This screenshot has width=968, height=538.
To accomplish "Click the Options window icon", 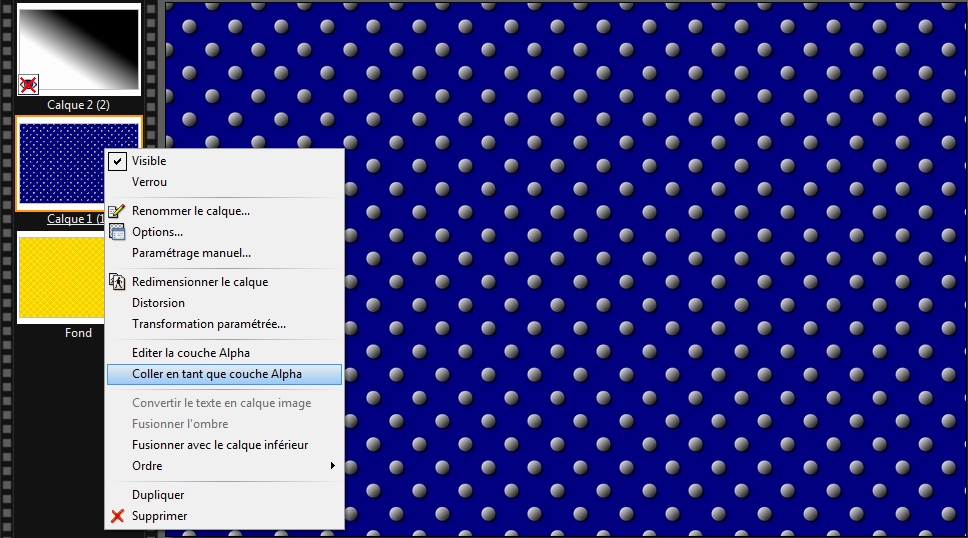I will [117, 232].
